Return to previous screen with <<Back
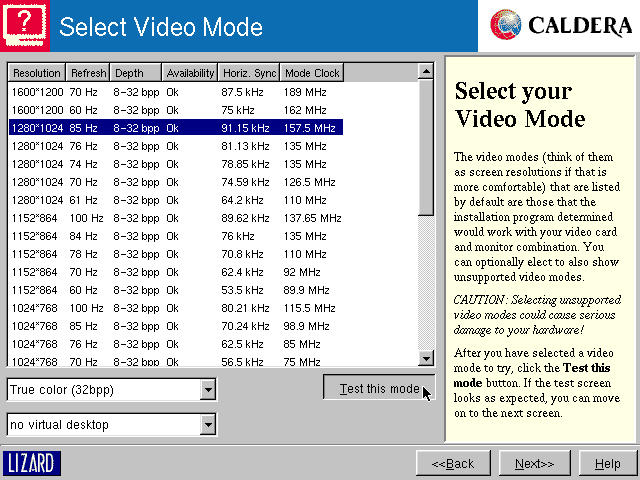 pos(453,464)
